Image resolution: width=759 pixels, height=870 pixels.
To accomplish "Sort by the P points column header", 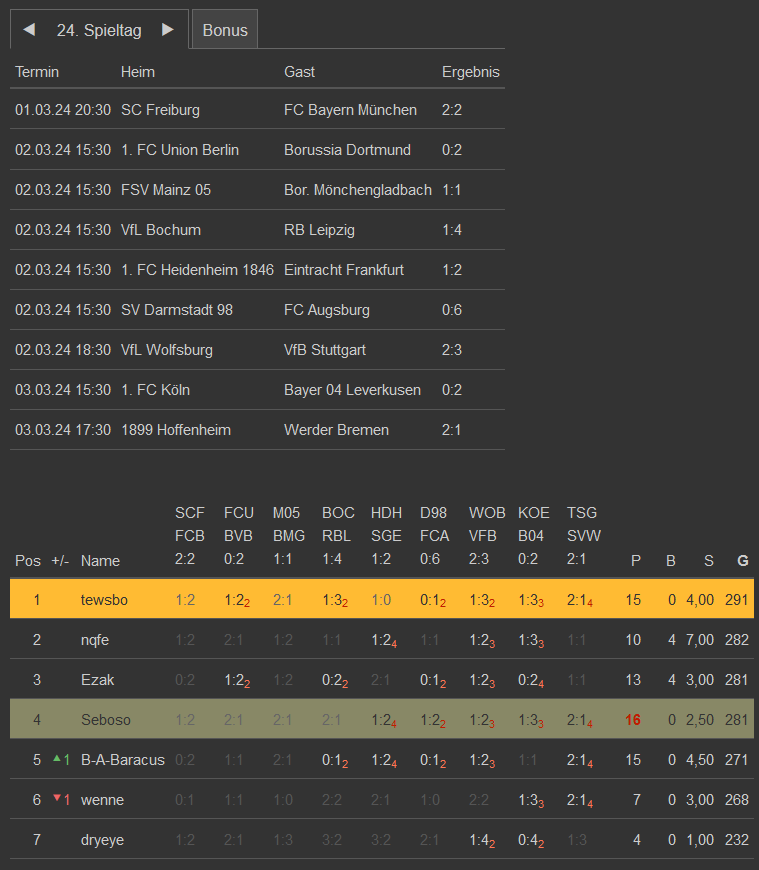I will tap(635, 561).
